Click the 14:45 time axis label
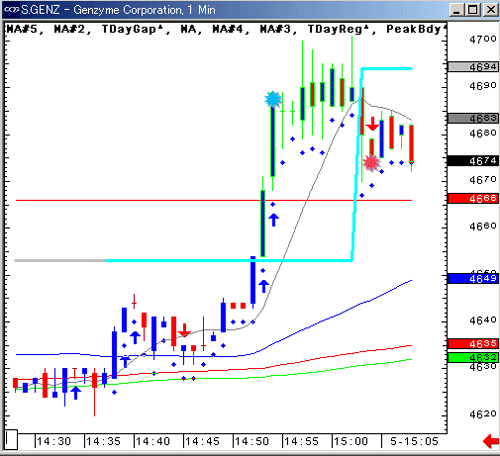Screen dimensions: 500x456 click(x=202, y=441)
